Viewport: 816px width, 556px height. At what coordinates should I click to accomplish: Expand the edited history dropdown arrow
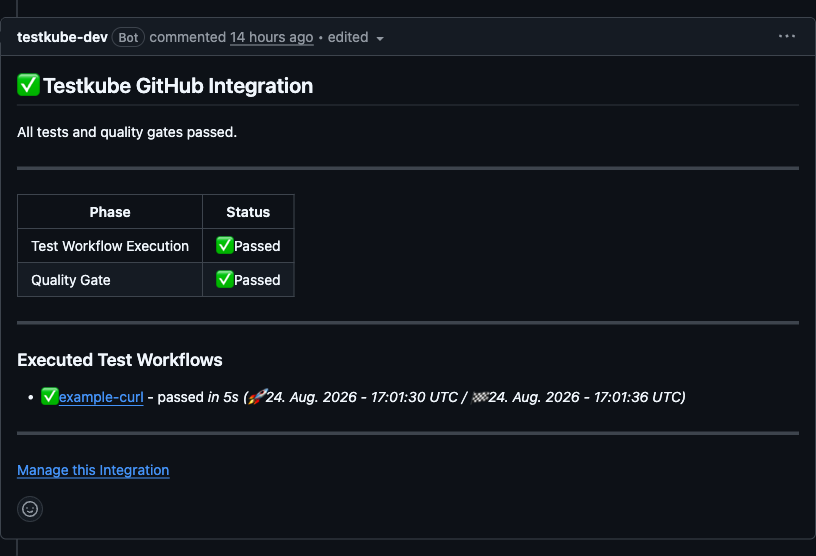(x=380, y=39)
